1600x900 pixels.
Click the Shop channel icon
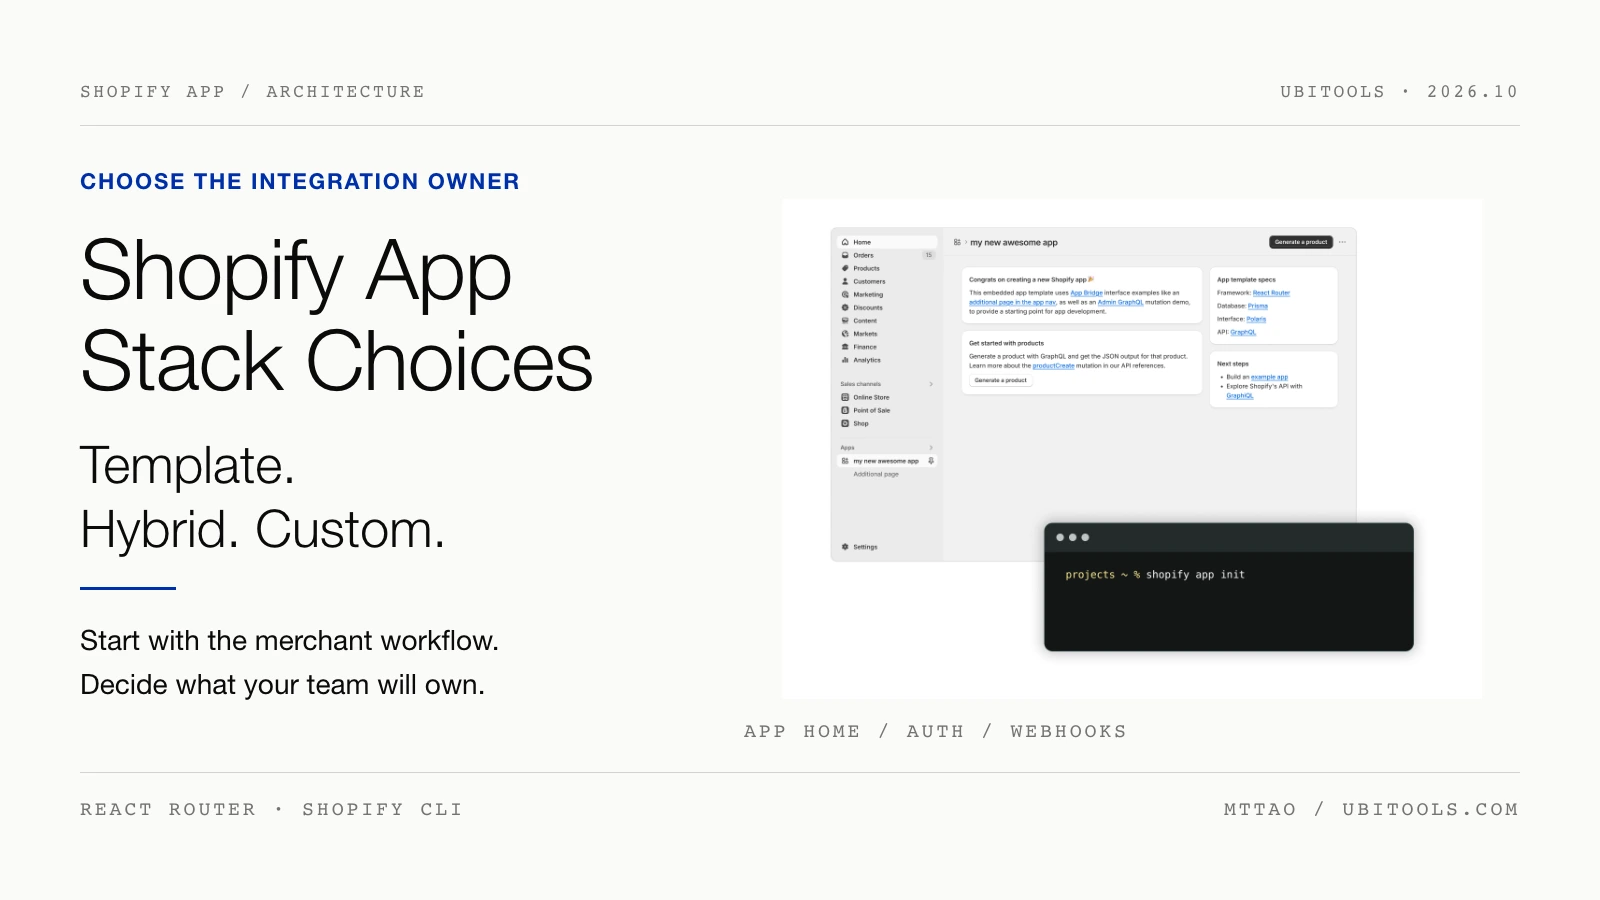[845, 423]
